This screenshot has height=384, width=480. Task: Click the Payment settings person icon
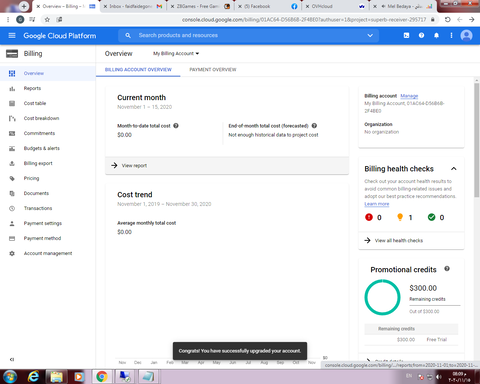(x=12, y=223)
